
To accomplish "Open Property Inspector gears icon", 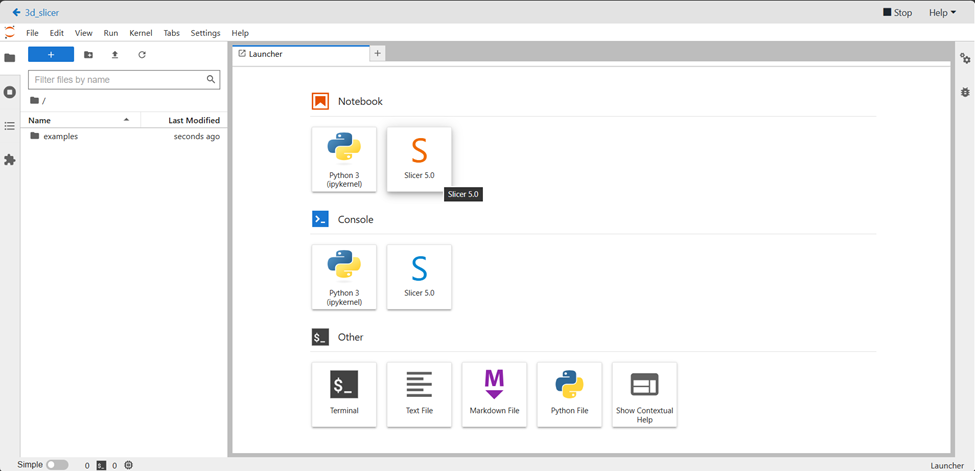I will coord(965,58).
